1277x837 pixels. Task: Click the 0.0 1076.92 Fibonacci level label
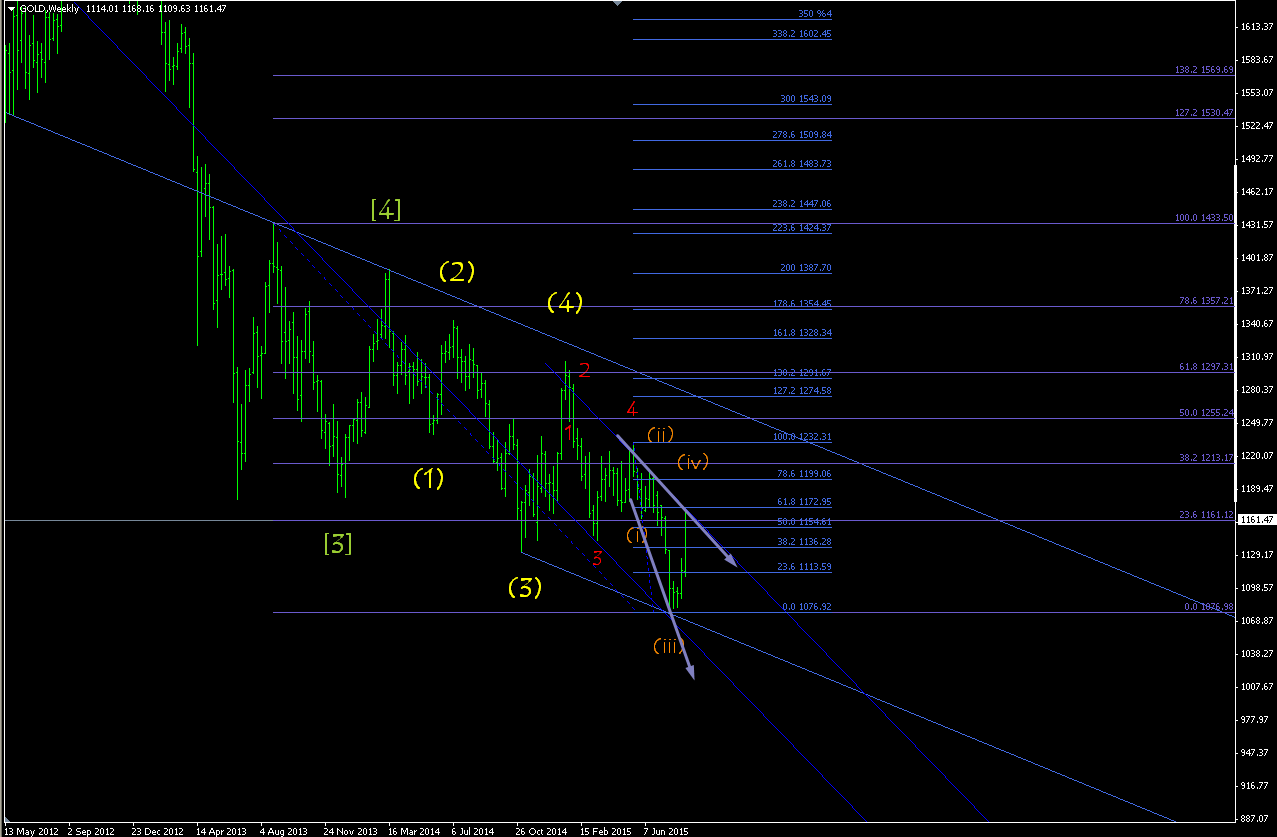pyautogui.click(x=805, y=606)
